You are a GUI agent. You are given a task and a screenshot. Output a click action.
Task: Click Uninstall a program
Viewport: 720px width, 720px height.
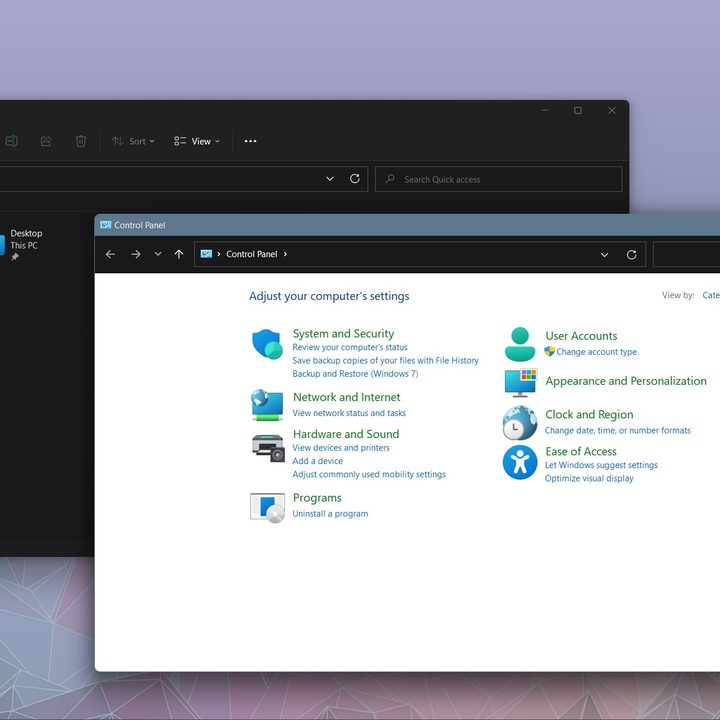[330, 514]
